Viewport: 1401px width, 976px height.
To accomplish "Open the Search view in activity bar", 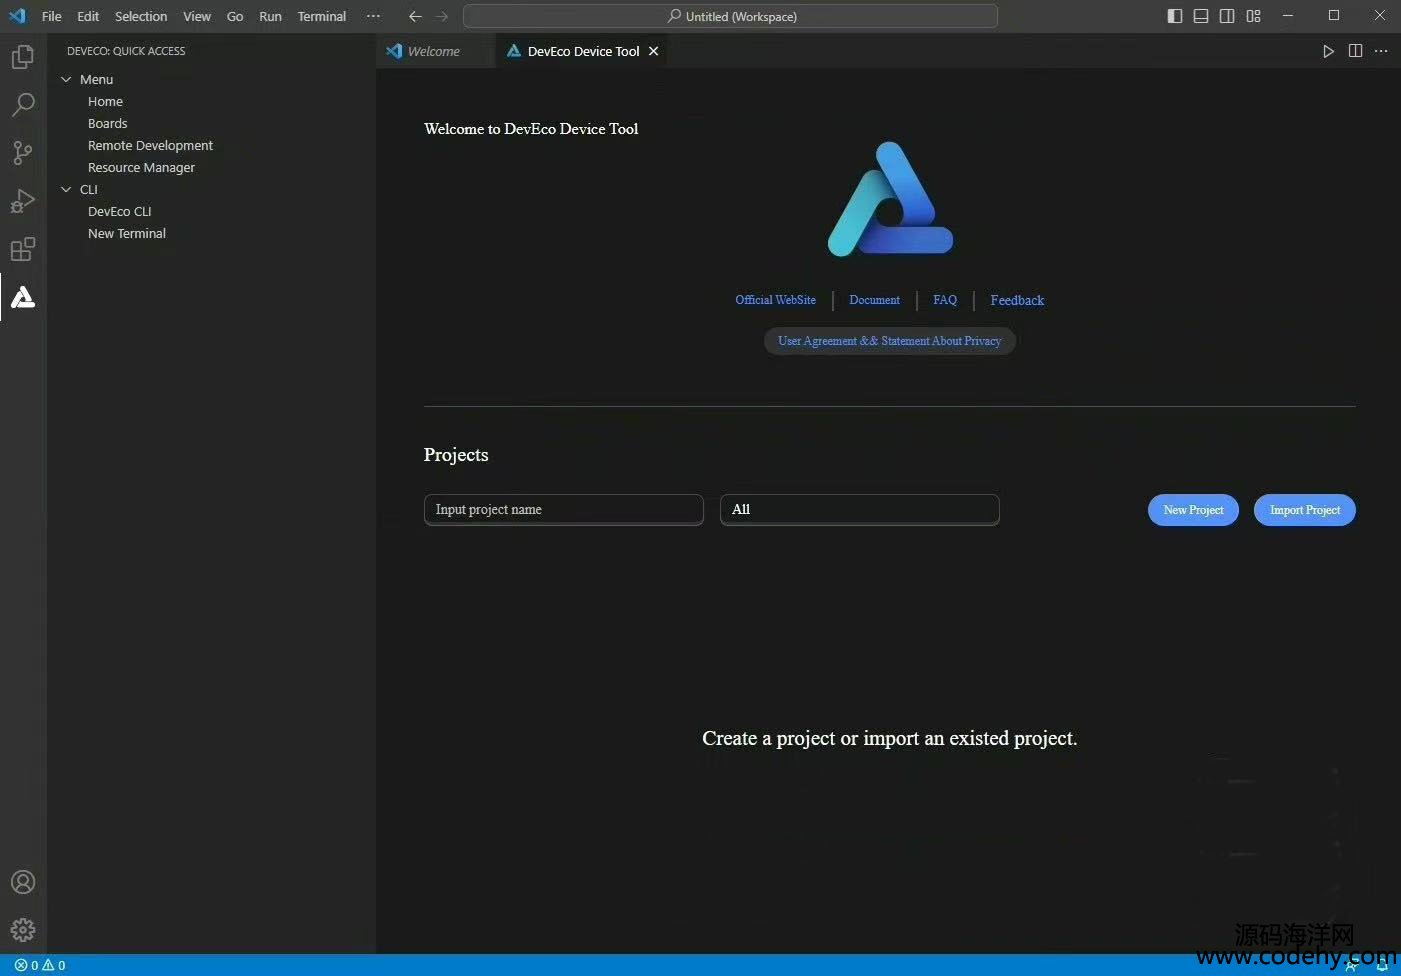I will [23, 105].
